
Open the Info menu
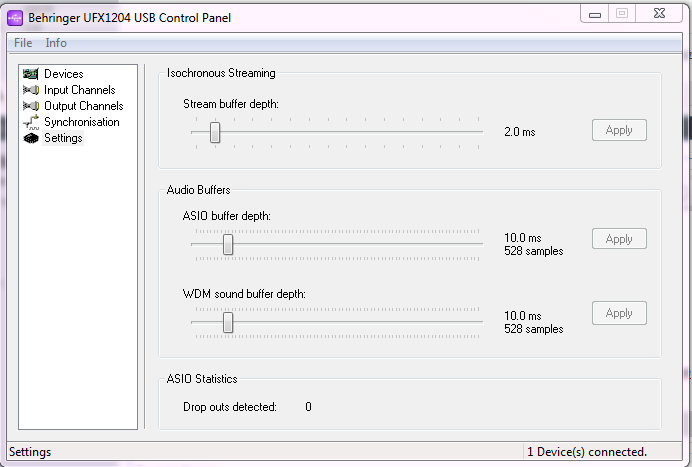56,43
